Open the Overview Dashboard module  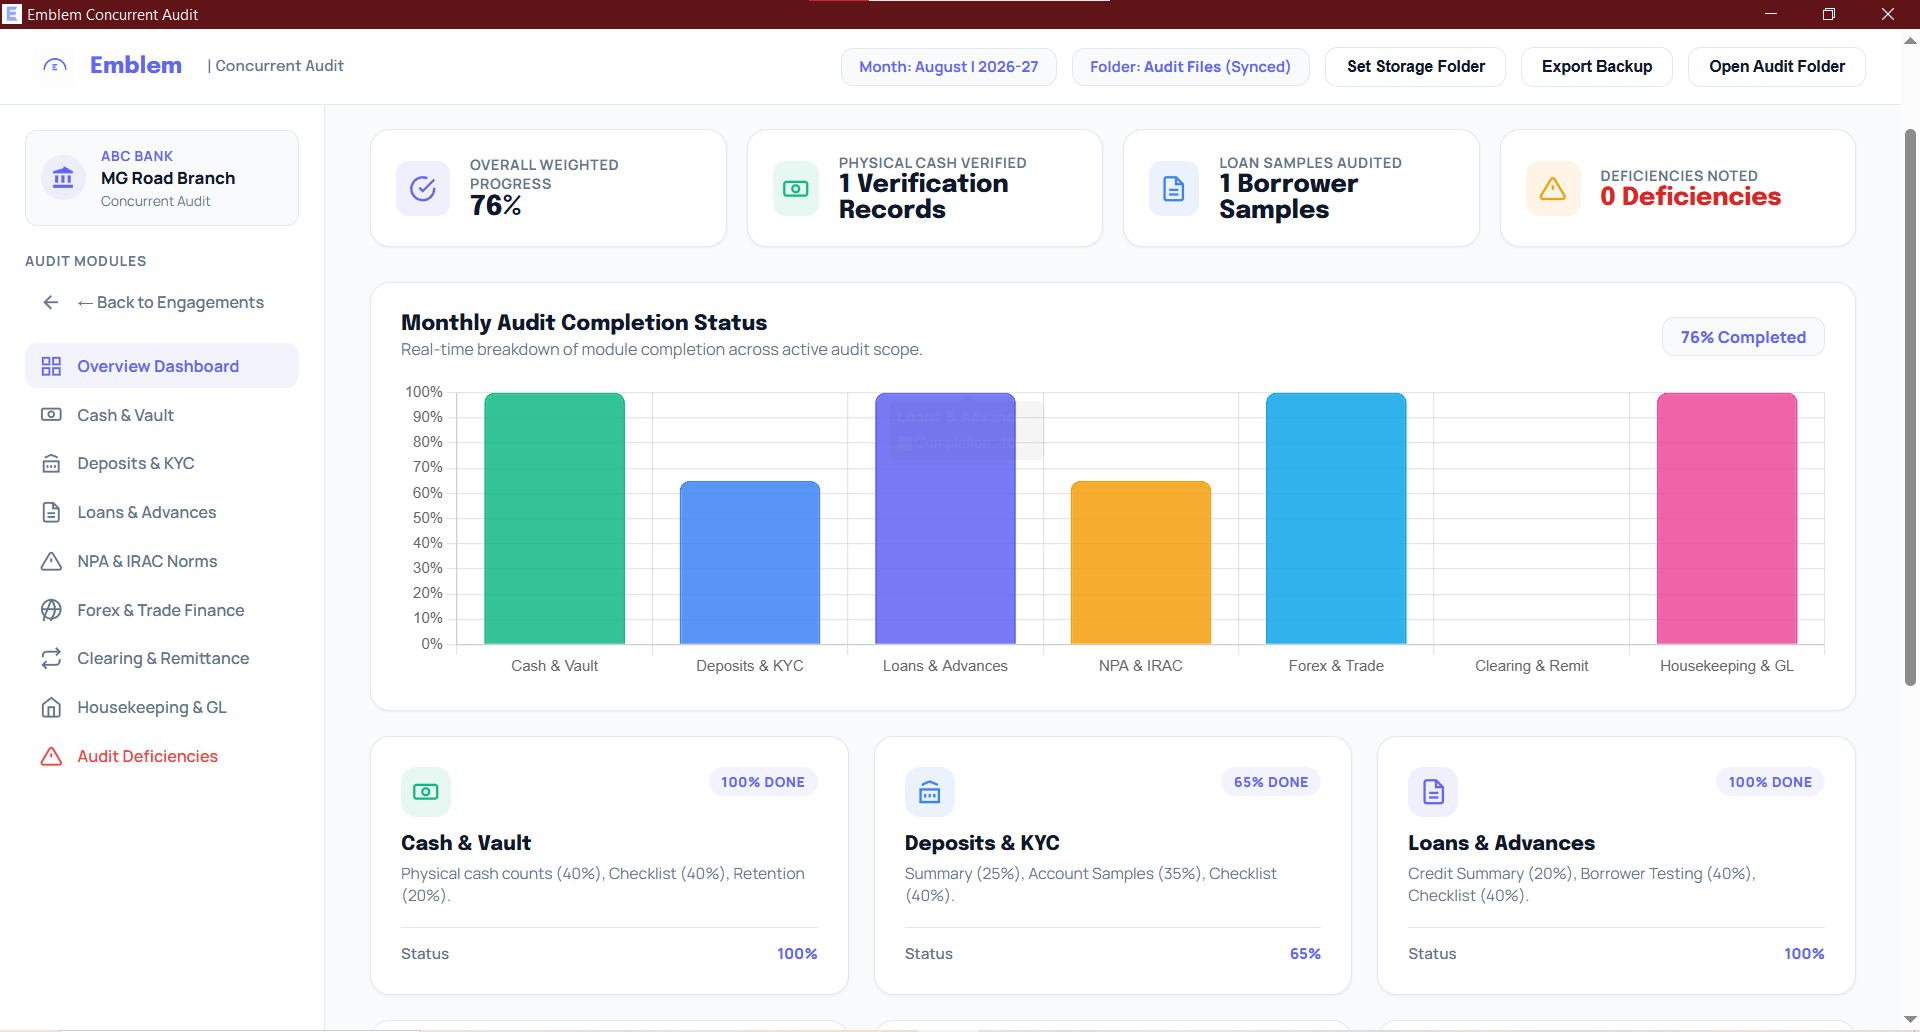coord(162,366)
